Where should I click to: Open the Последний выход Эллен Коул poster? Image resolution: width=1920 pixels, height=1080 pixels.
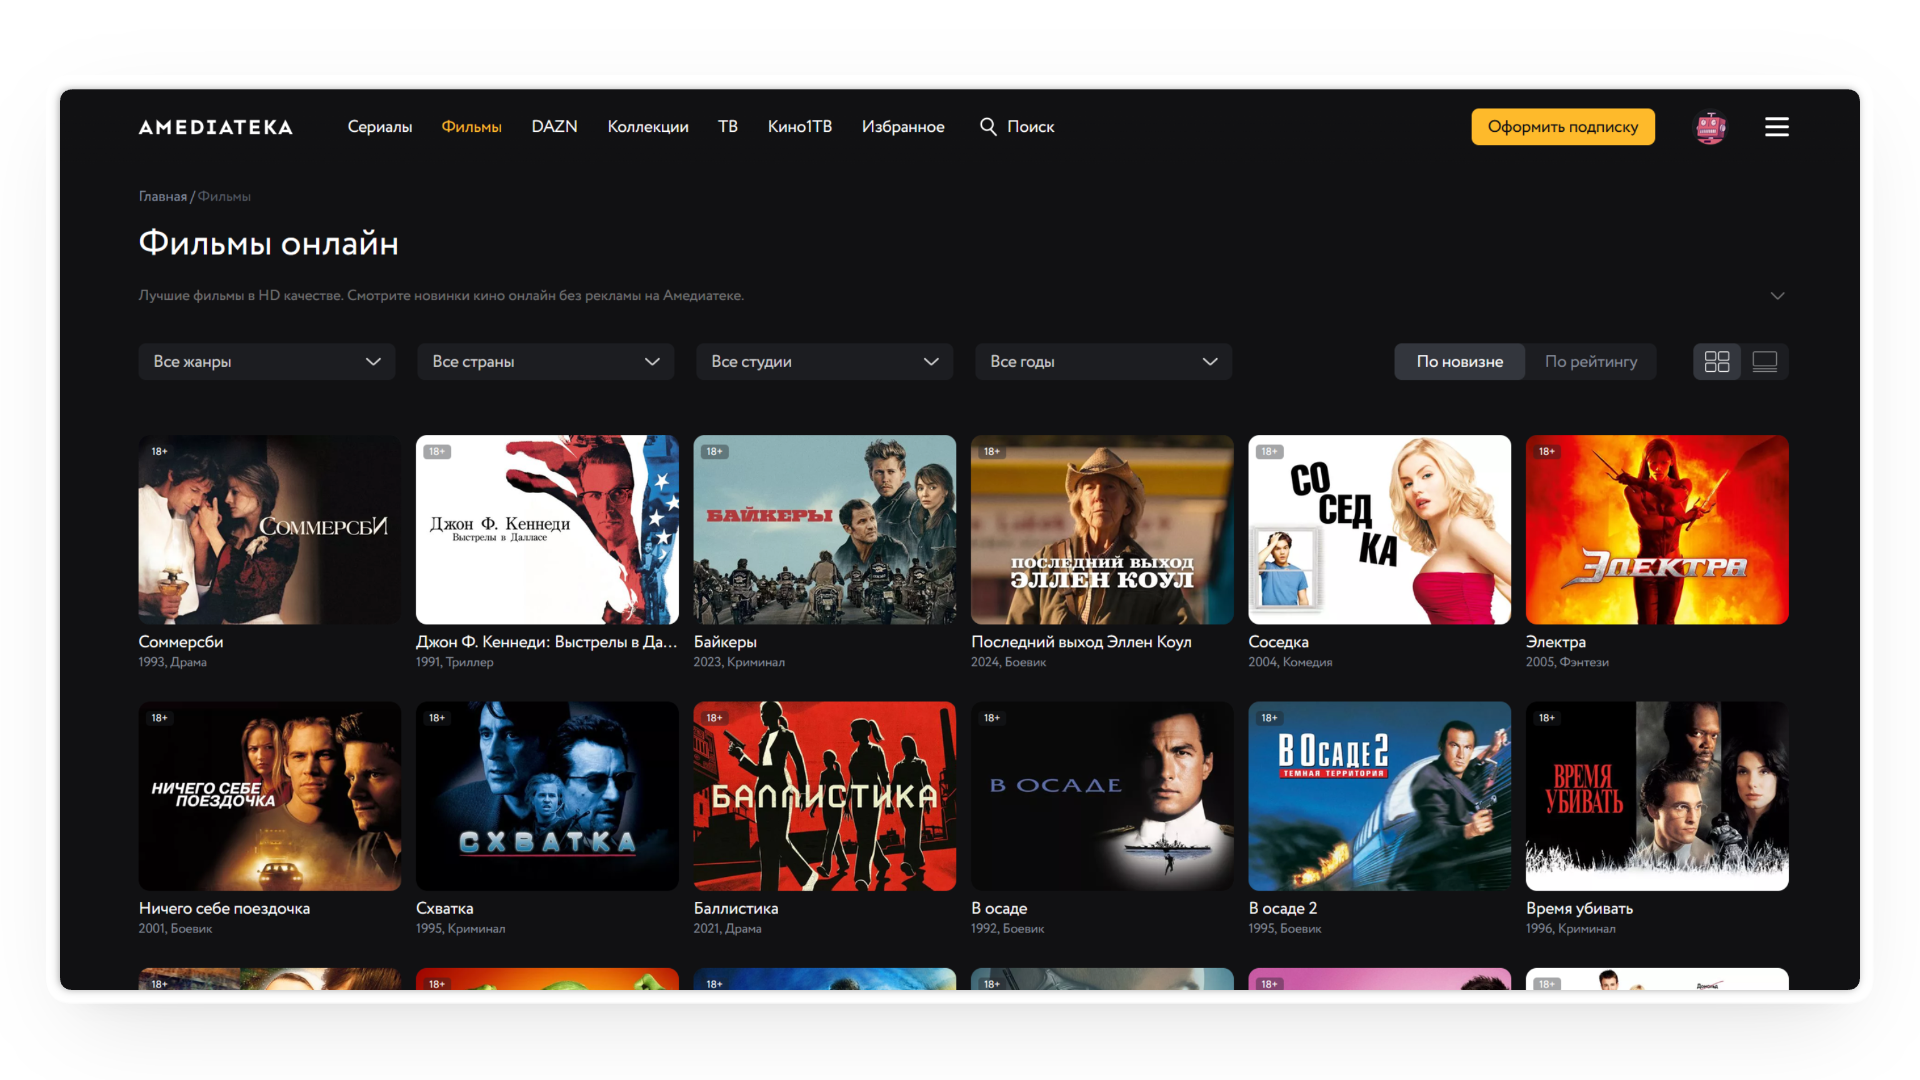(x=1102, y=530)
